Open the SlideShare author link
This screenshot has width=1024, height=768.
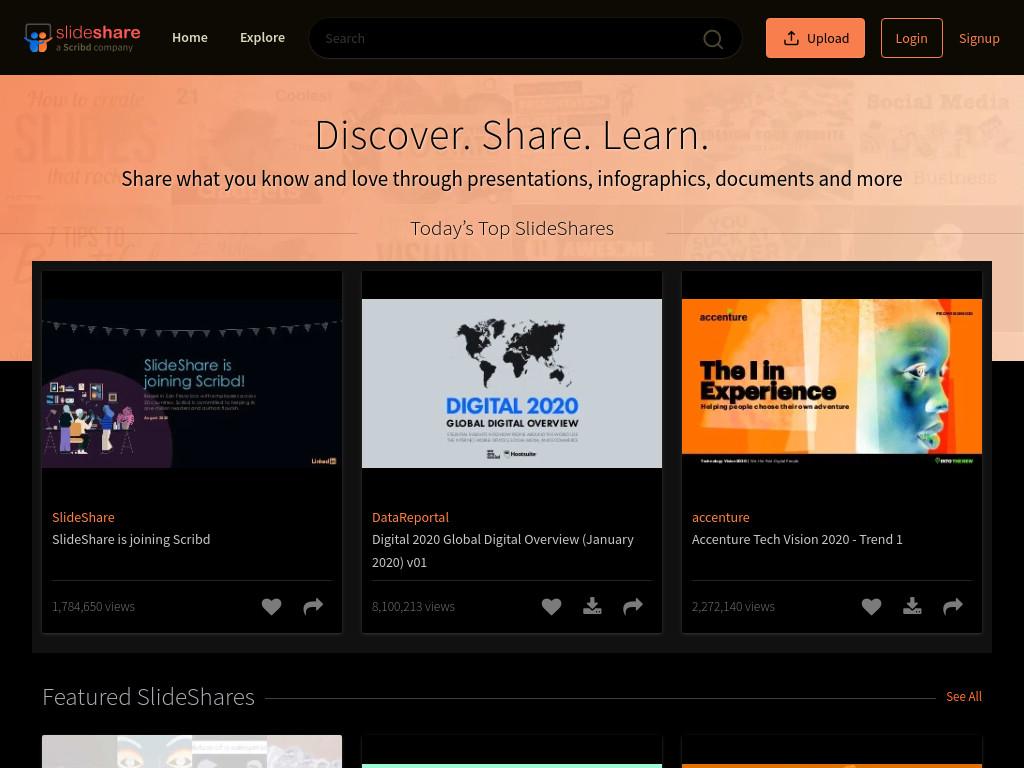[84, 517]
